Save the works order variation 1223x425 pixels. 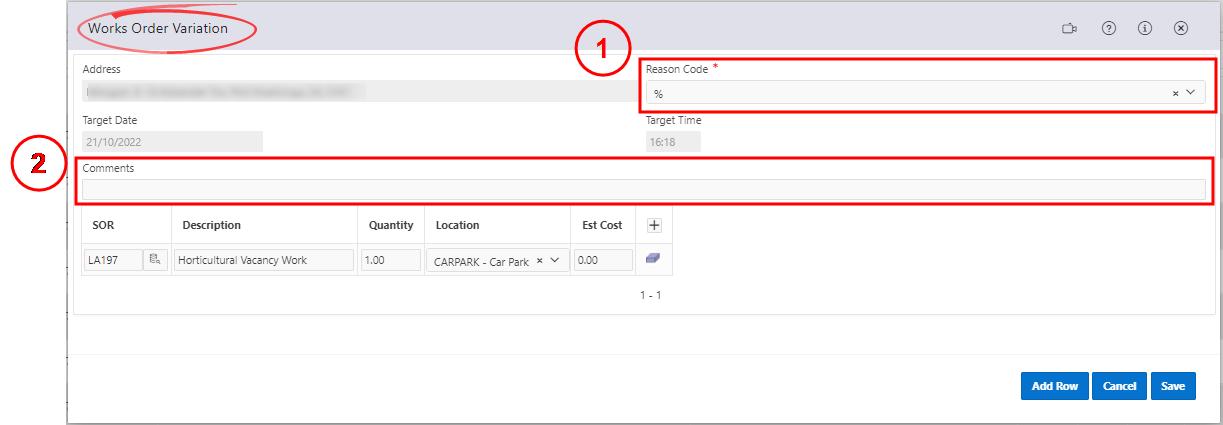coord(1173,386)
